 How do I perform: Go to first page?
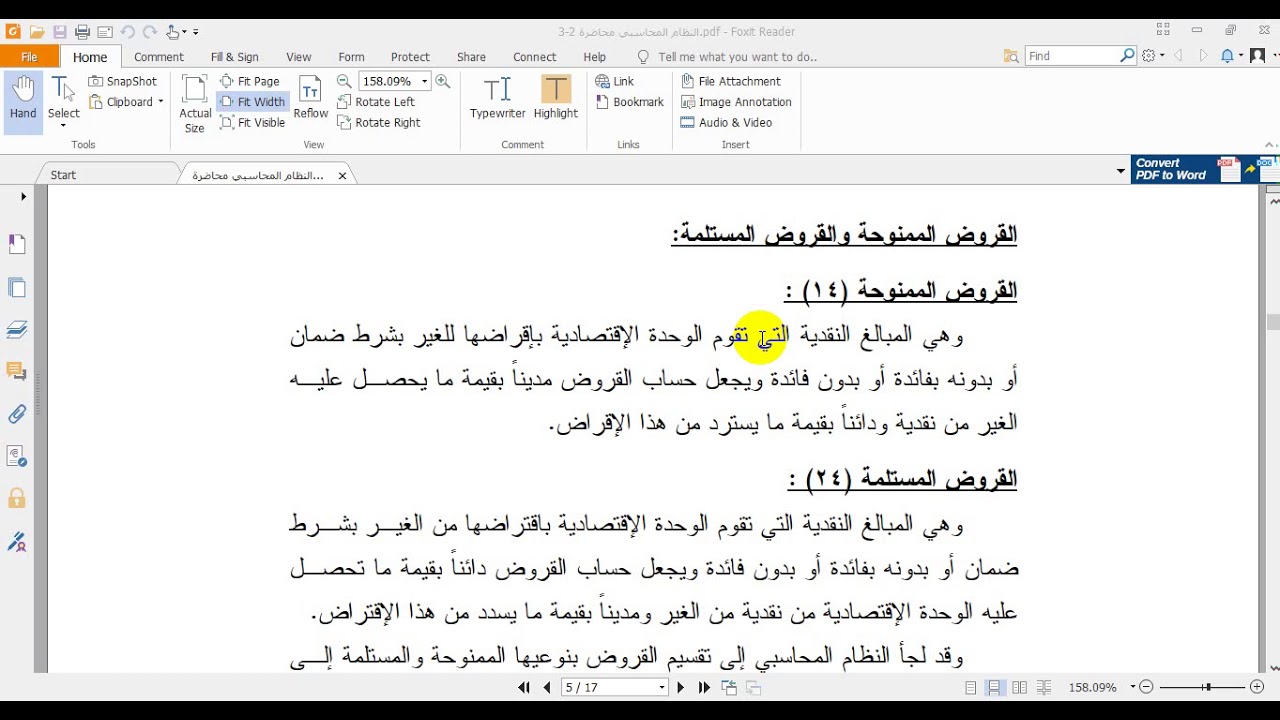524,688
